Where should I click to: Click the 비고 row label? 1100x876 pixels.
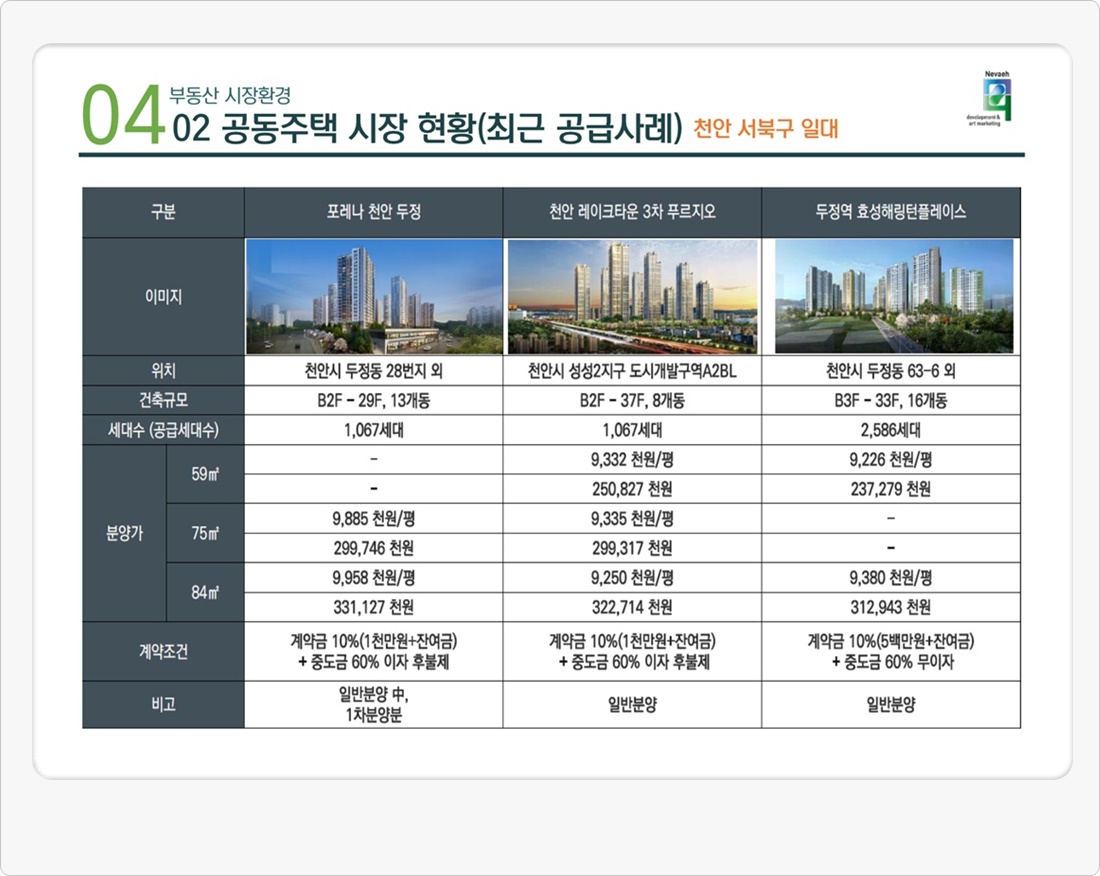point(163,704)
